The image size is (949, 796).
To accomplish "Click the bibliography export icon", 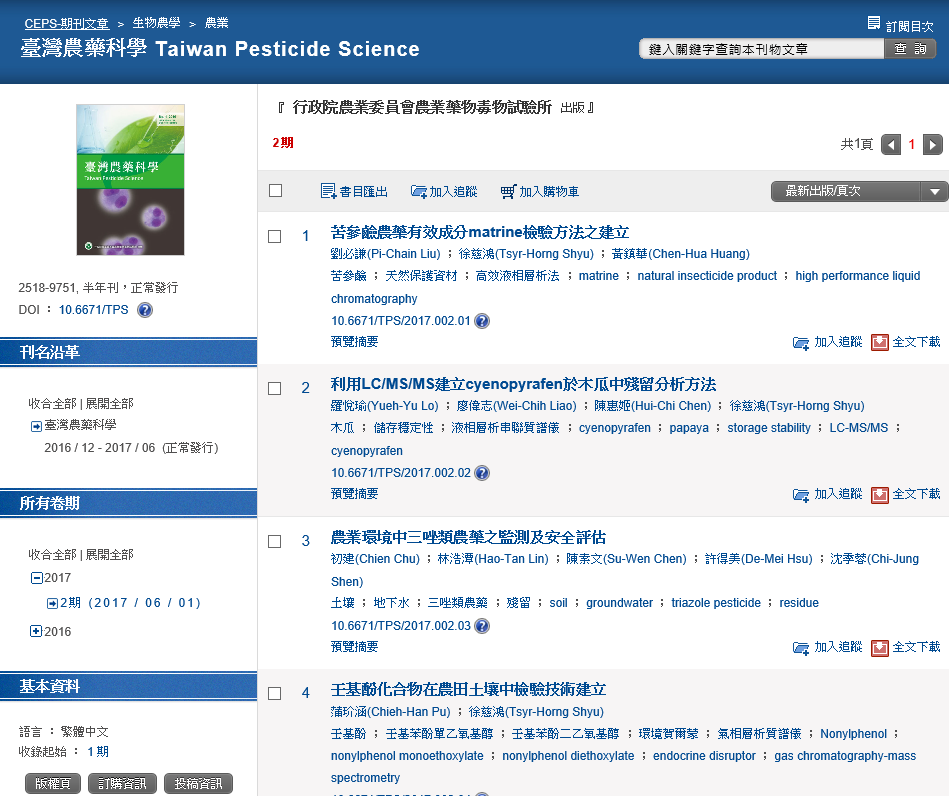I will pos(328,191).
